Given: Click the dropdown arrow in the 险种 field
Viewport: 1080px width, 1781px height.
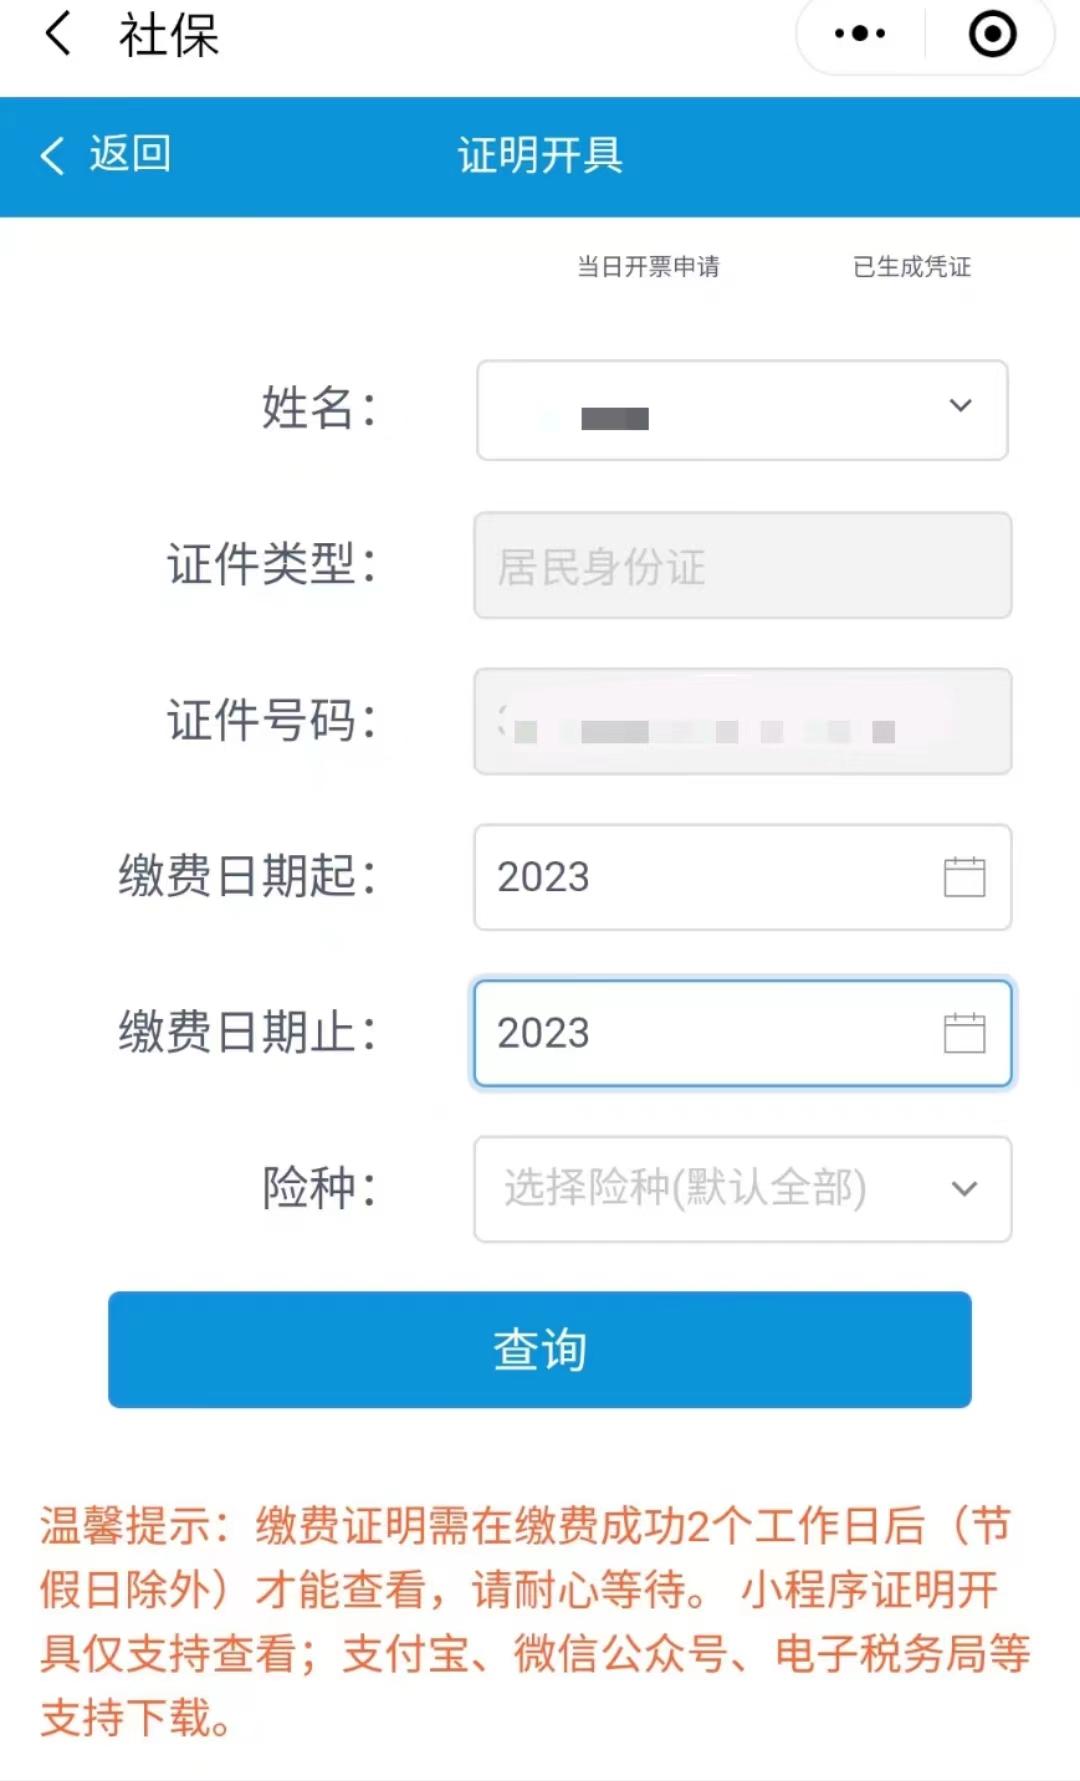Looking at the screenshot, I should tap(963, 1189).
